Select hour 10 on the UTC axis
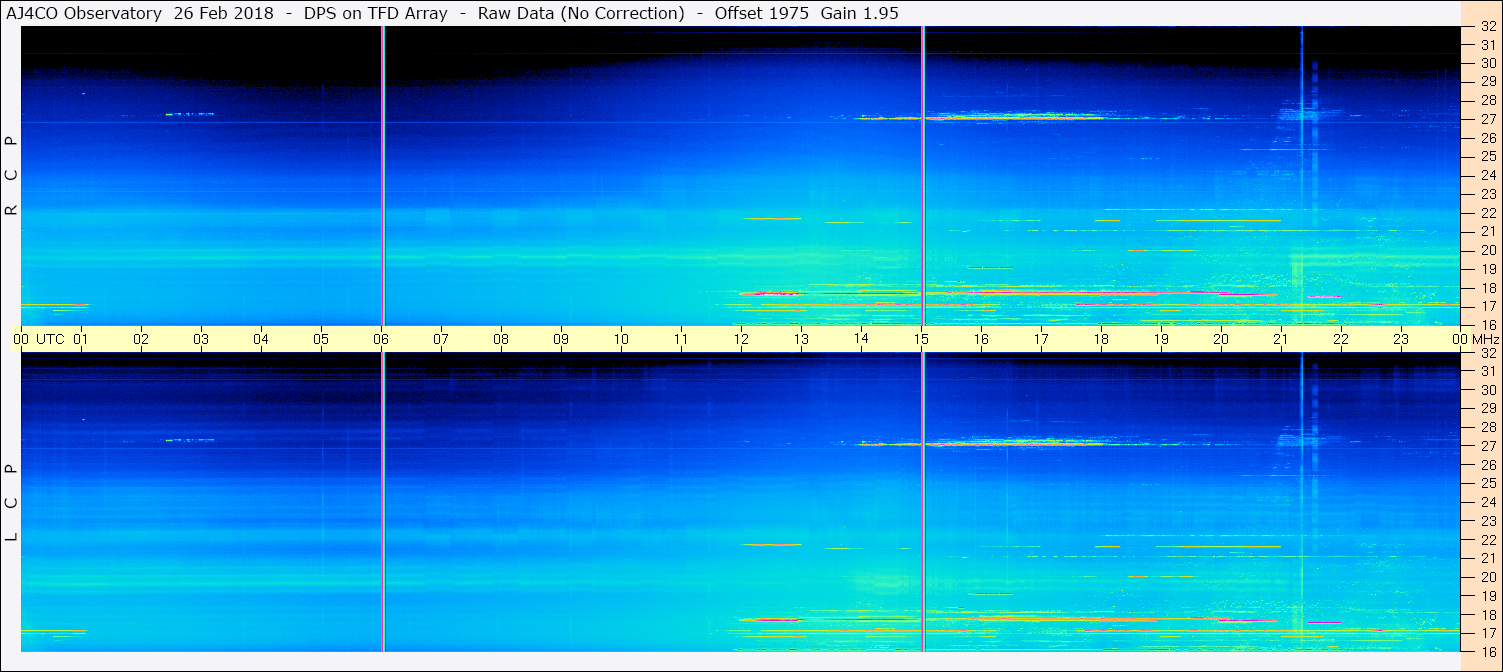 click(x=621, y=339)
